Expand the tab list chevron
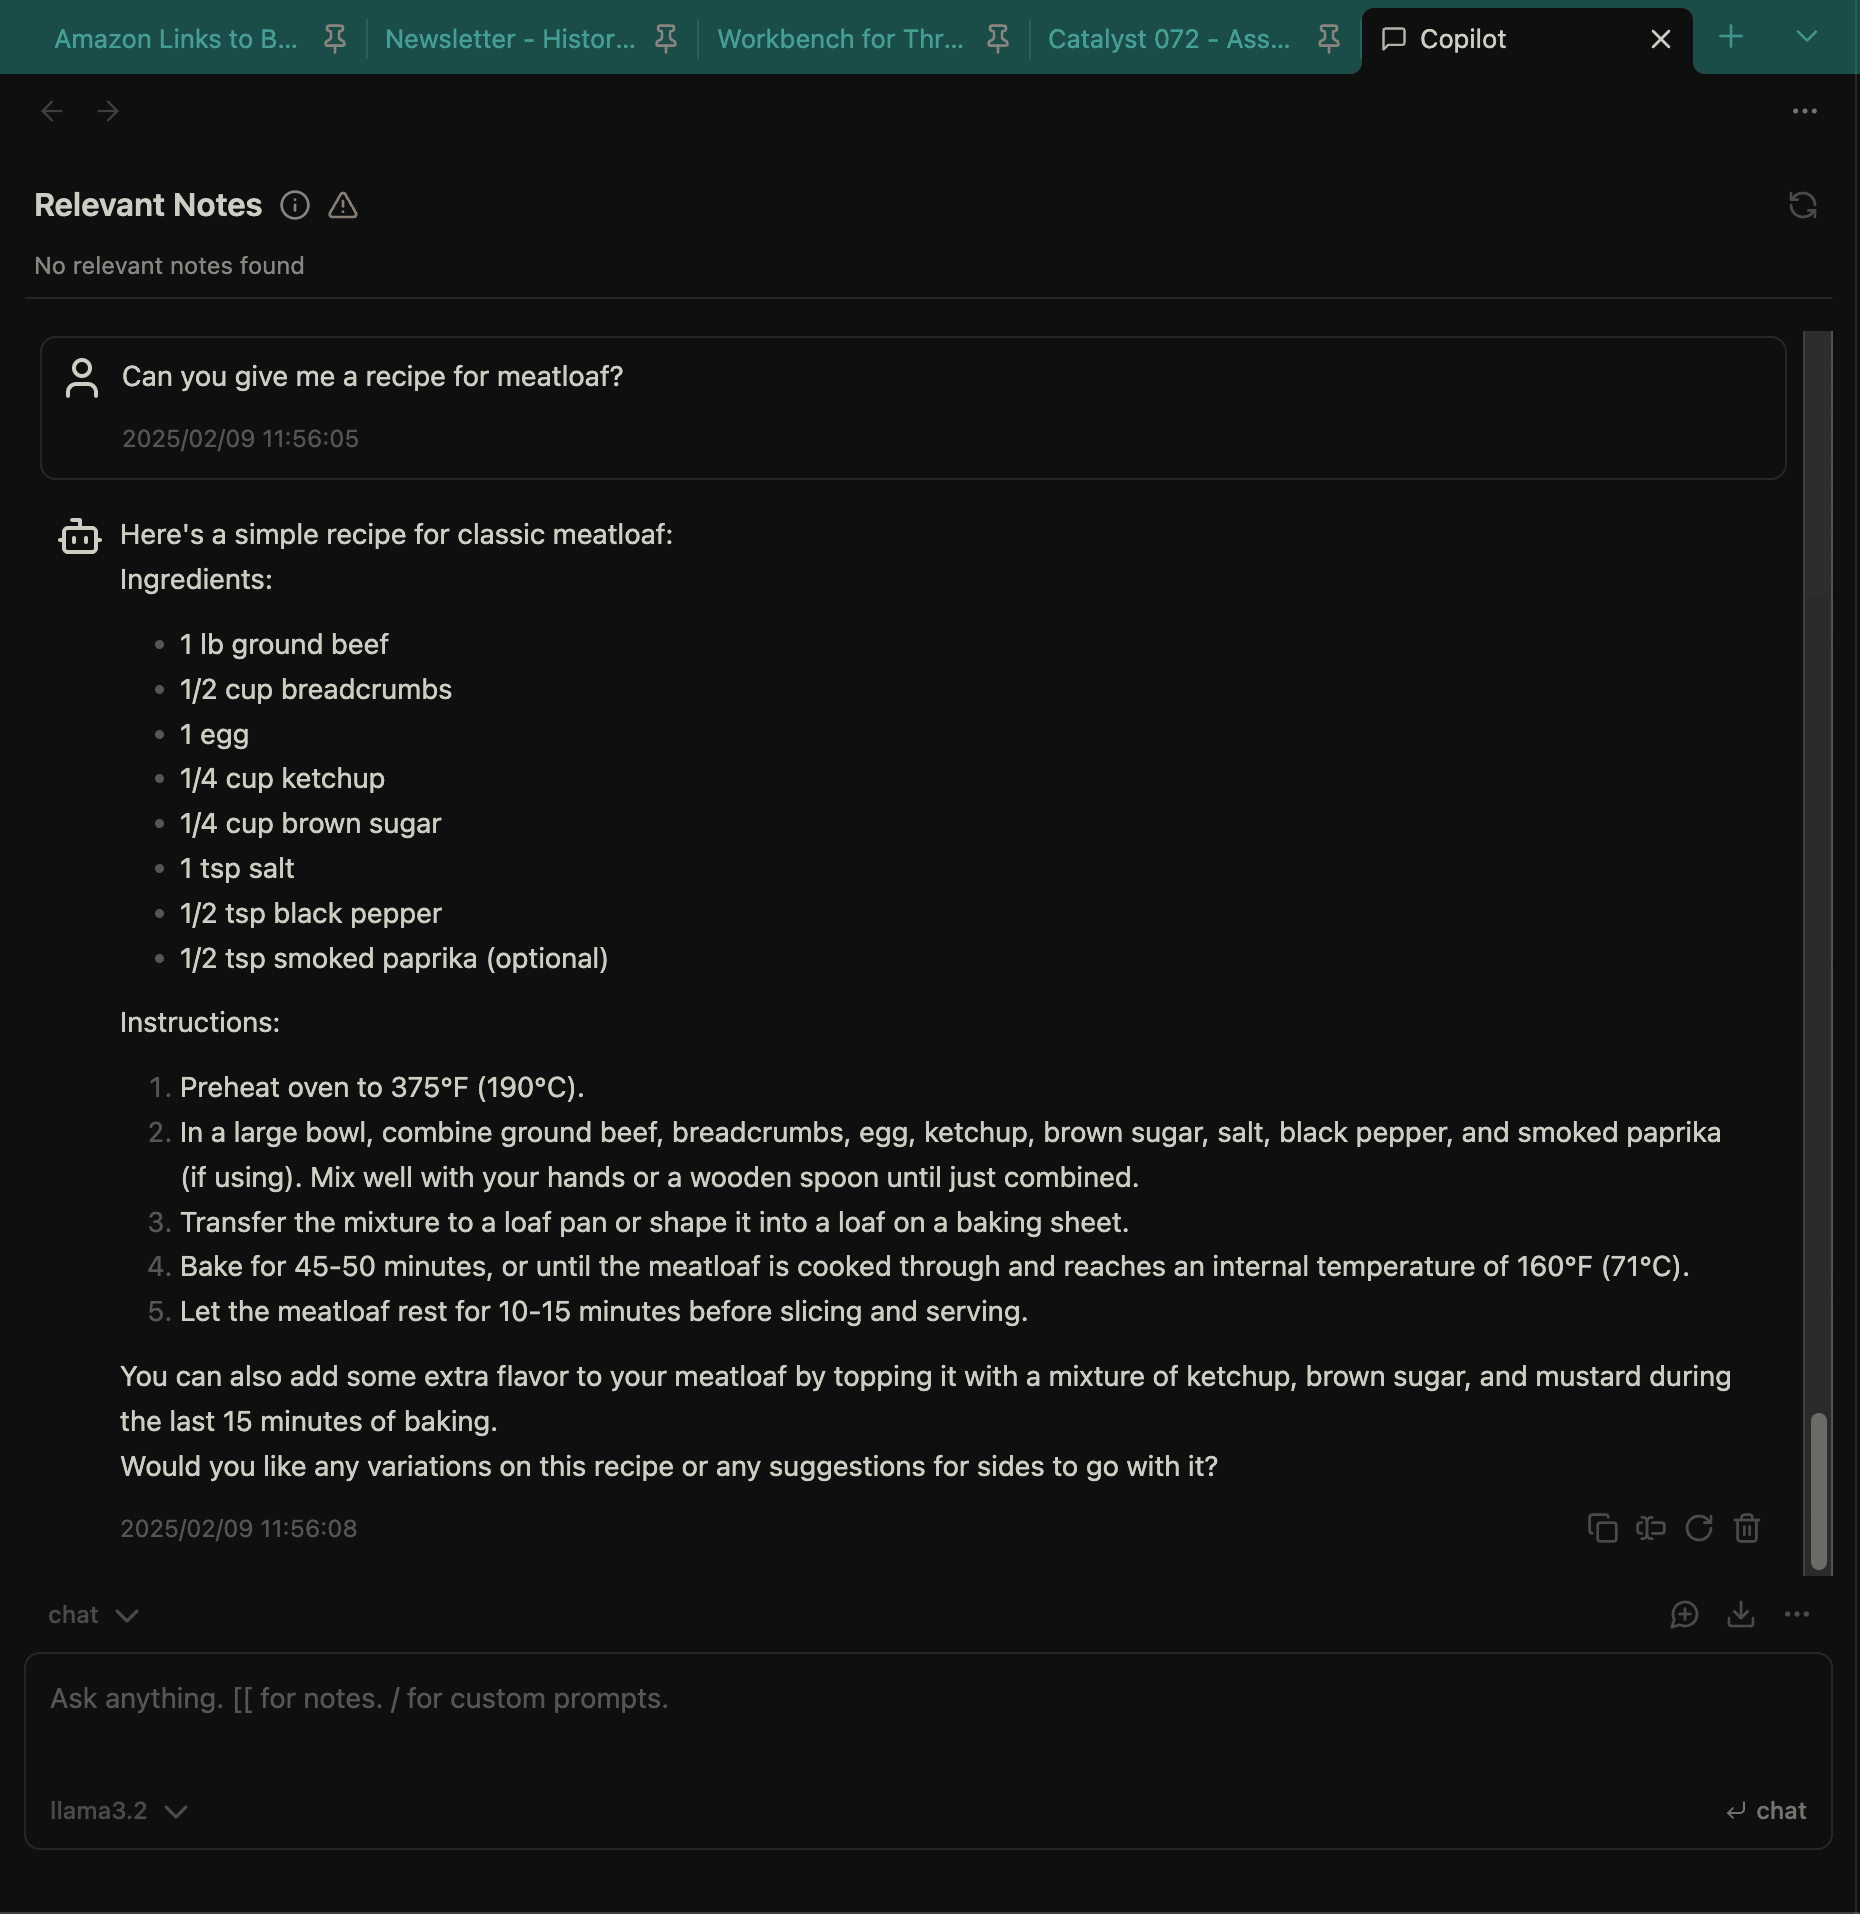This screenshot has height=1914, width=1860. point(1806,37)
